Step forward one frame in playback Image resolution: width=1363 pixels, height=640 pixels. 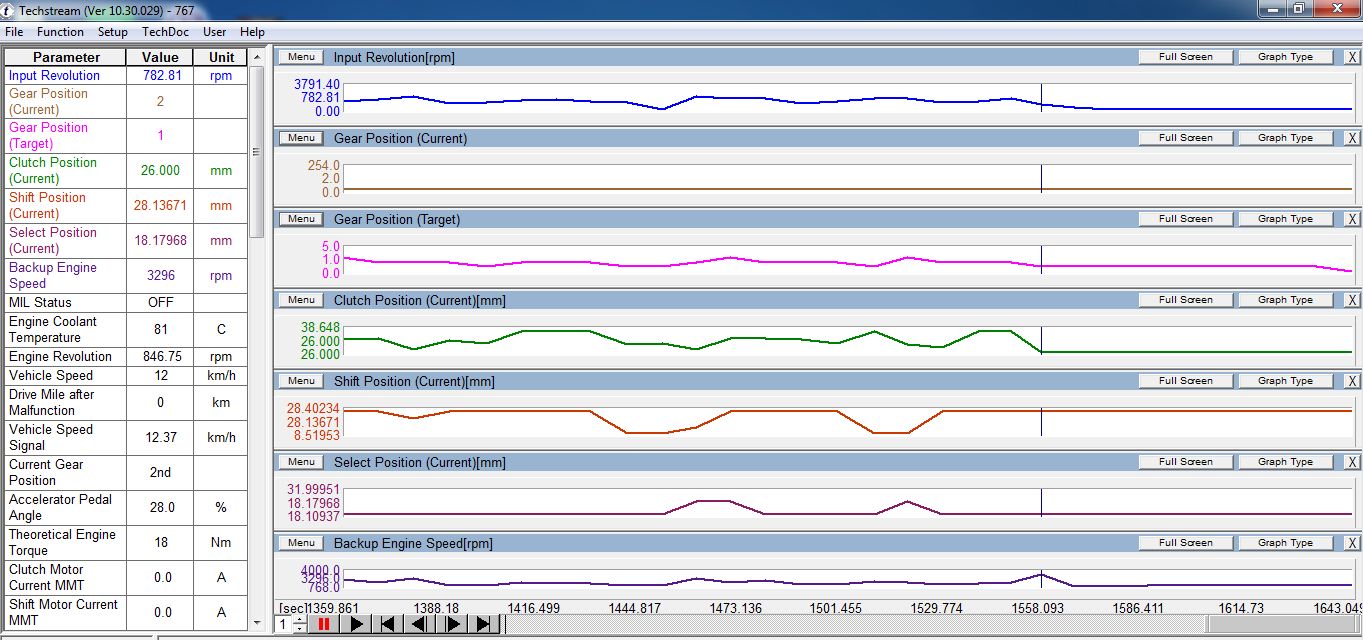tap(452, 624)
